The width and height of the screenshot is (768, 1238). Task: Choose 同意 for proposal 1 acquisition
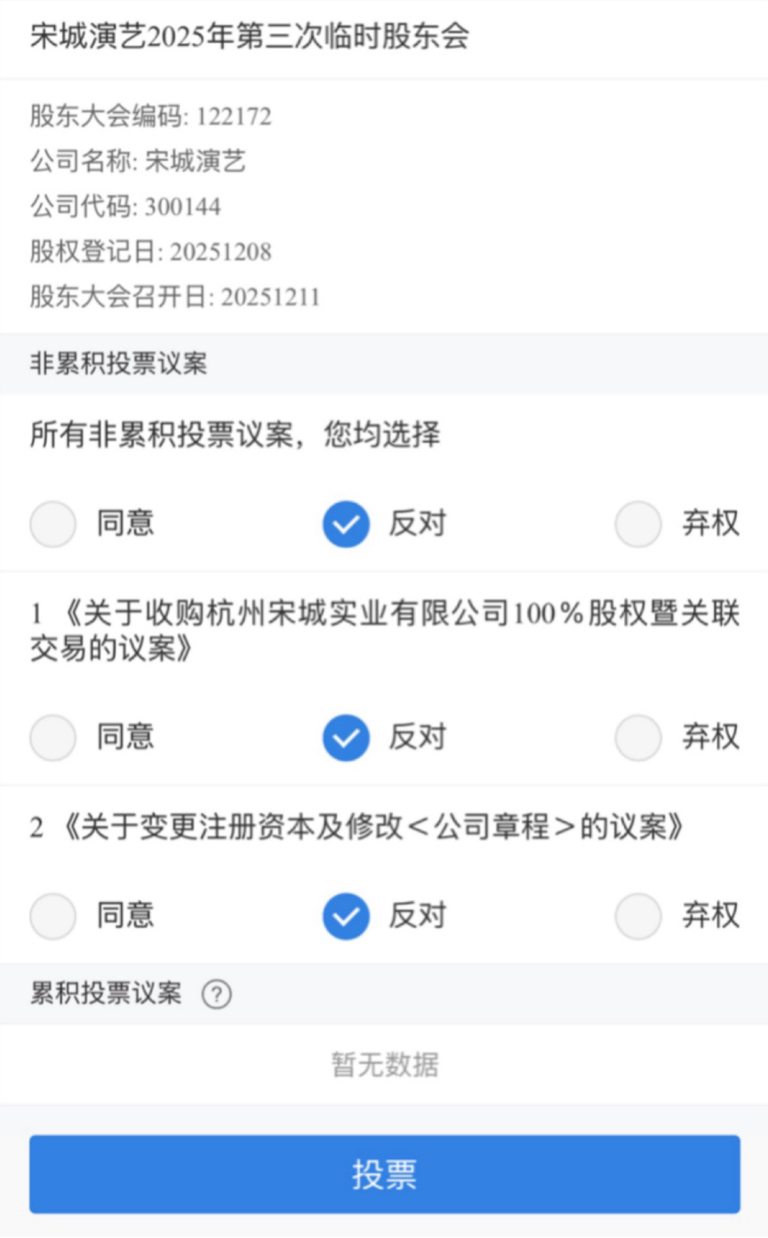click(53, 738)
